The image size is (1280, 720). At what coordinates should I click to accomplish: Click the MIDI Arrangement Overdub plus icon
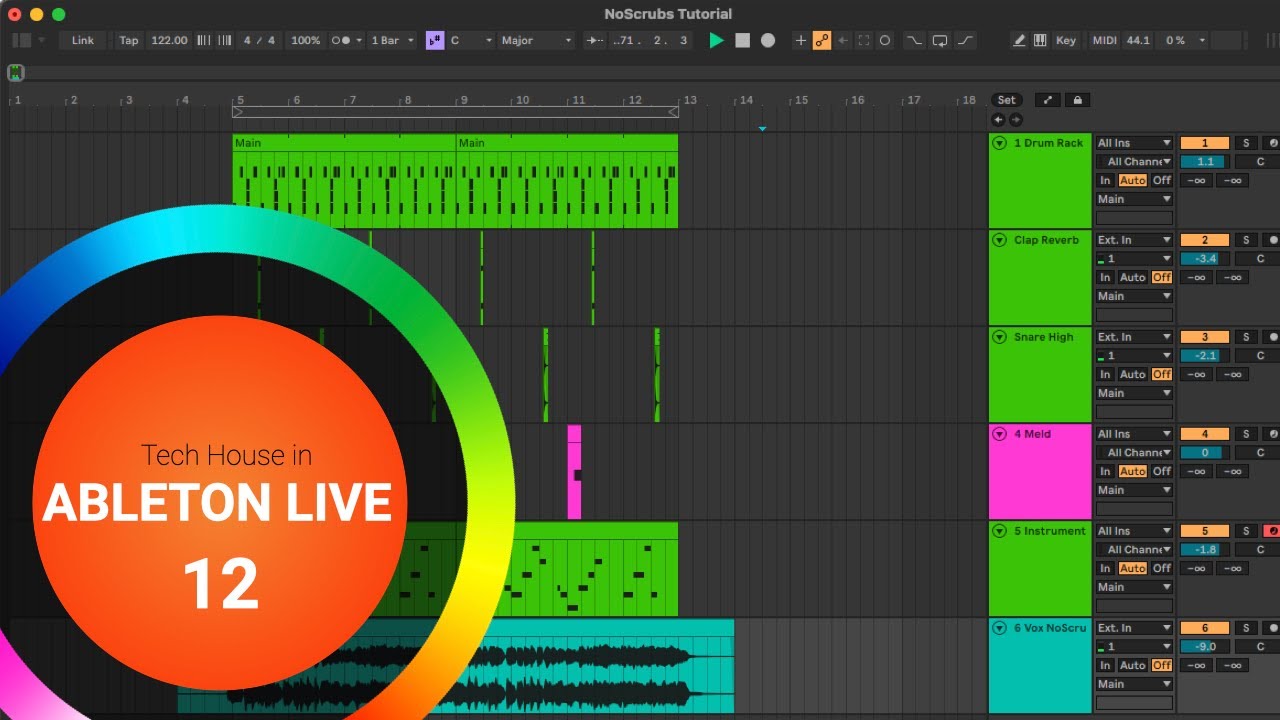800,40
